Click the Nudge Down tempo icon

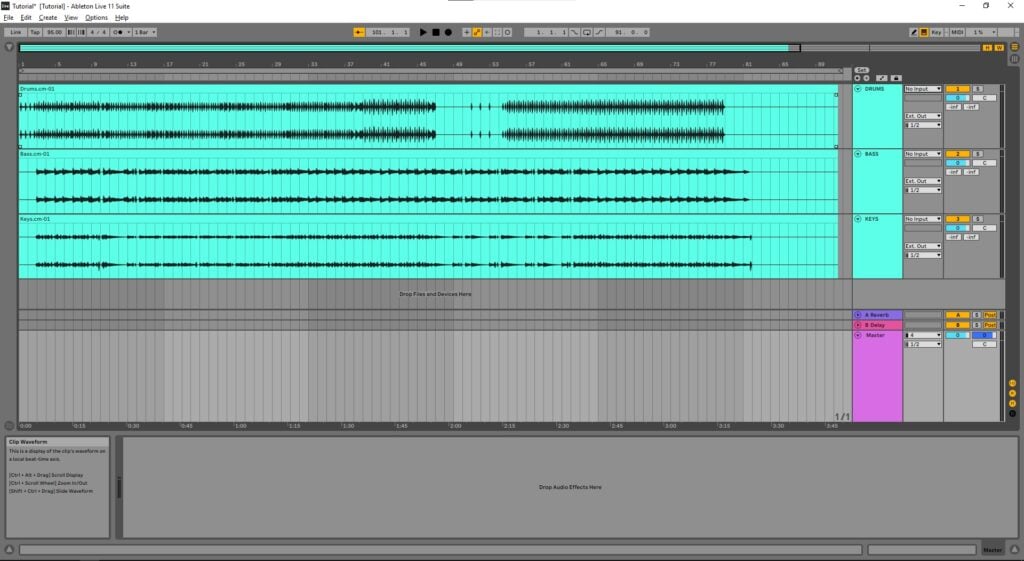click(71, 32)
